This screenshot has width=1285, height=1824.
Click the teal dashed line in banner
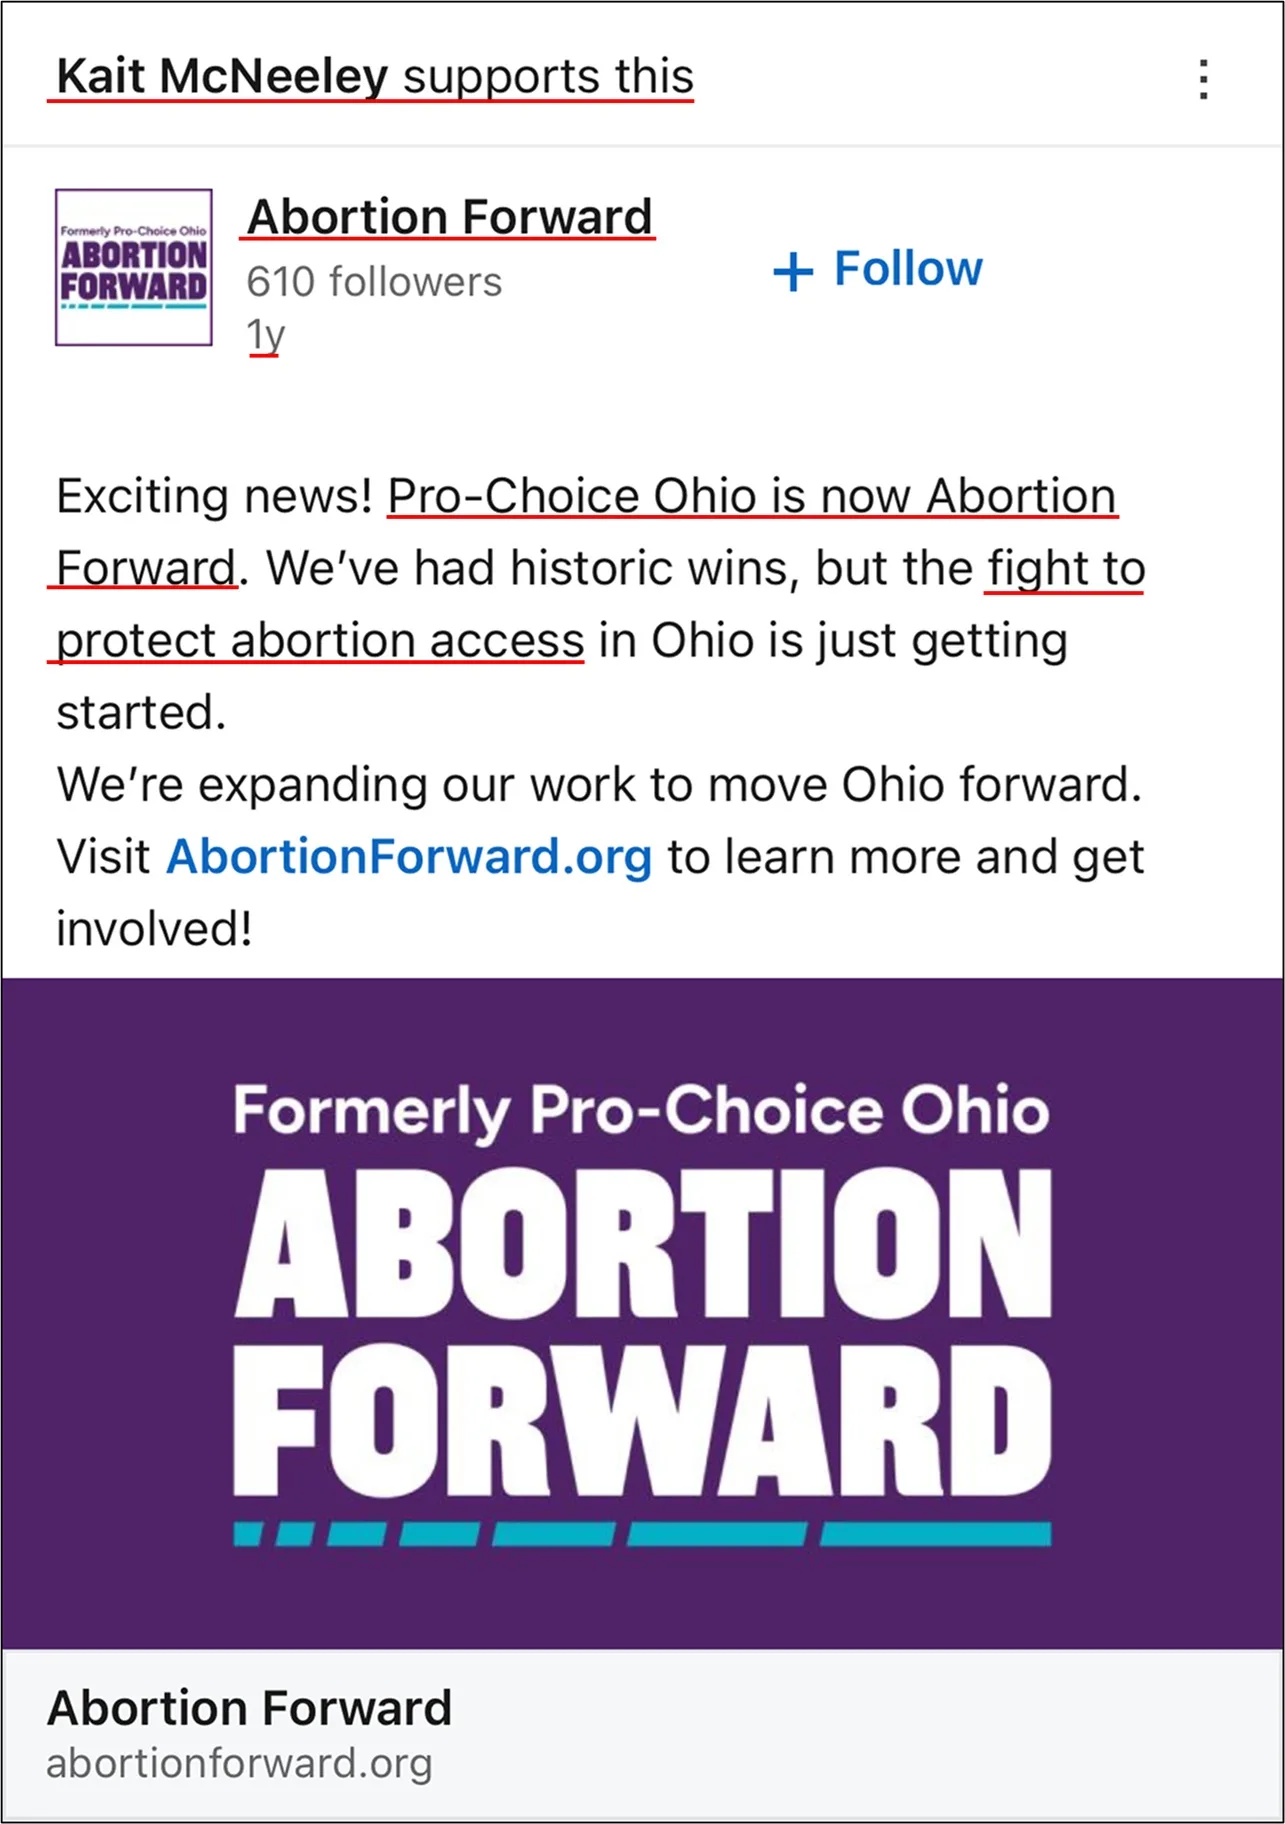click(643, 1534)
